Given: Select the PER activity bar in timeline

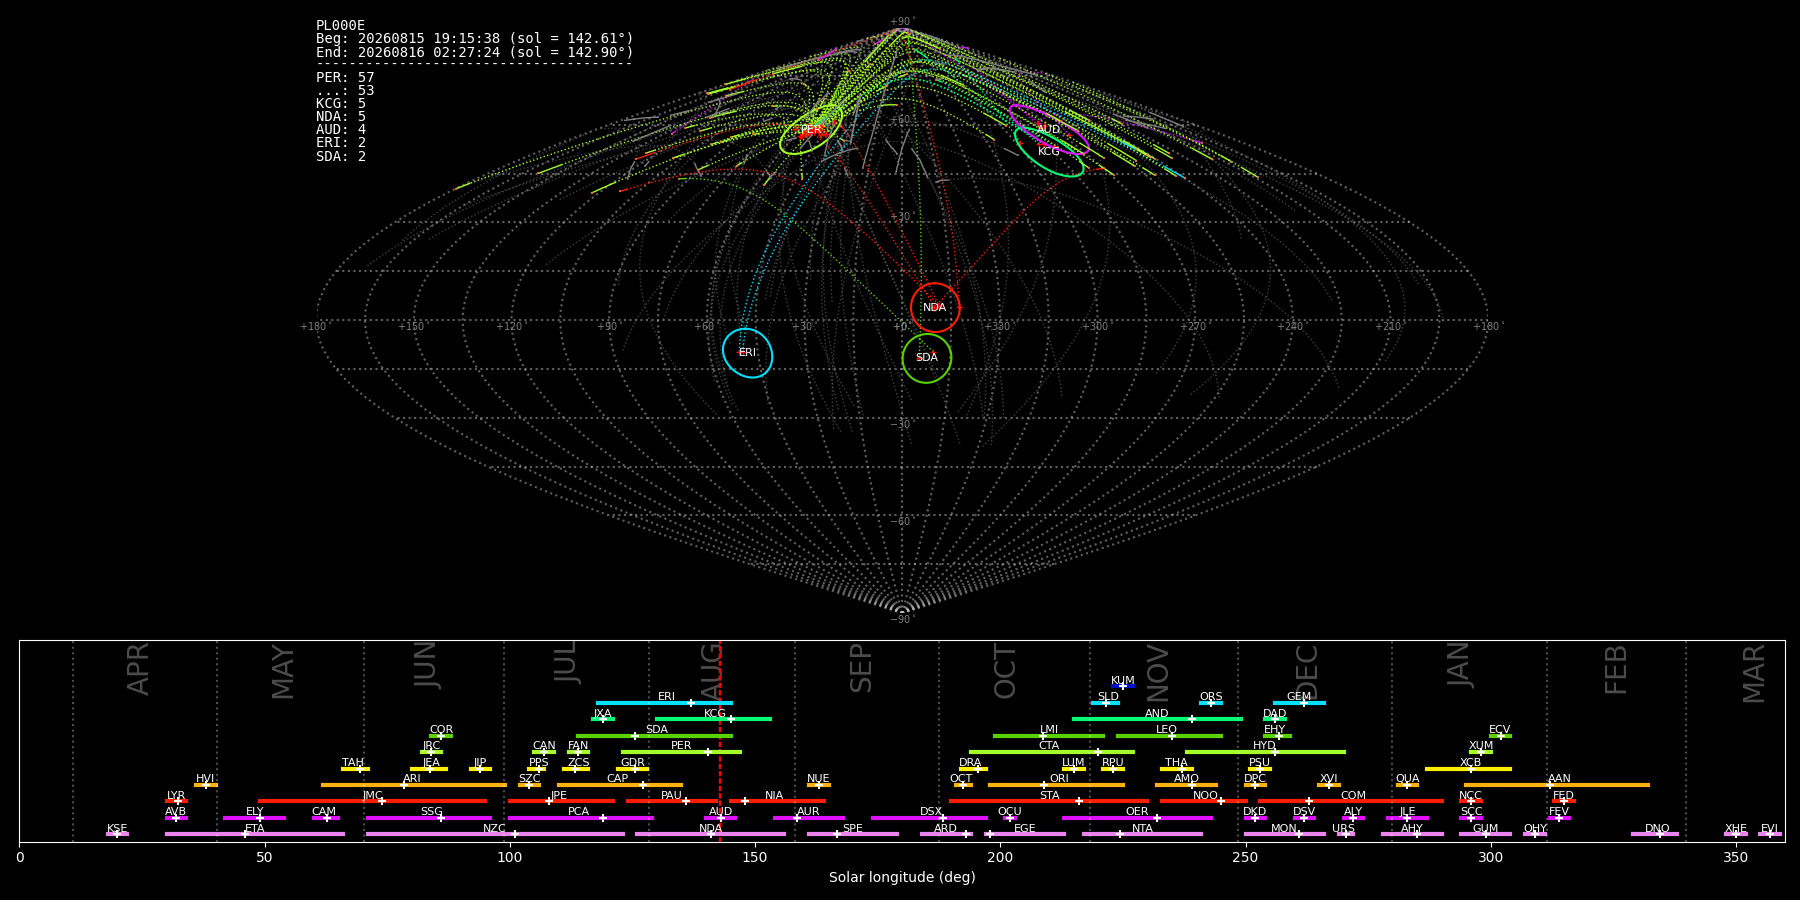Looking at the screenshot, I should 681,752.
